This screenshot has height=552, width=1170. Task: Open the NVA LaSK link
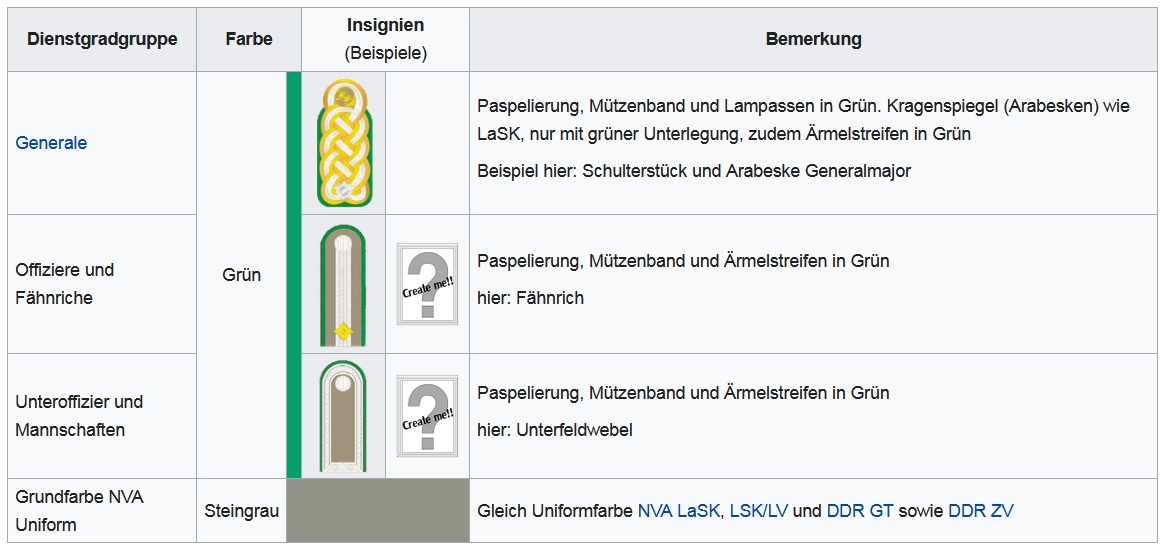pos(679,511)
